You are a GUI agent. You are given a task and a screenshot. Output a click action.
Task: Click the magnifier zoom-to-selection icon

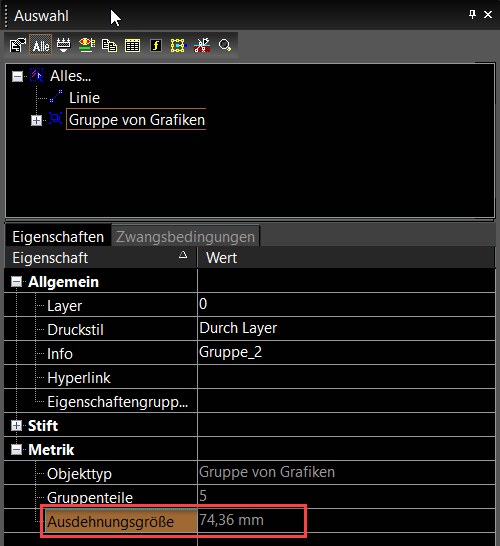tap(225, 45)
